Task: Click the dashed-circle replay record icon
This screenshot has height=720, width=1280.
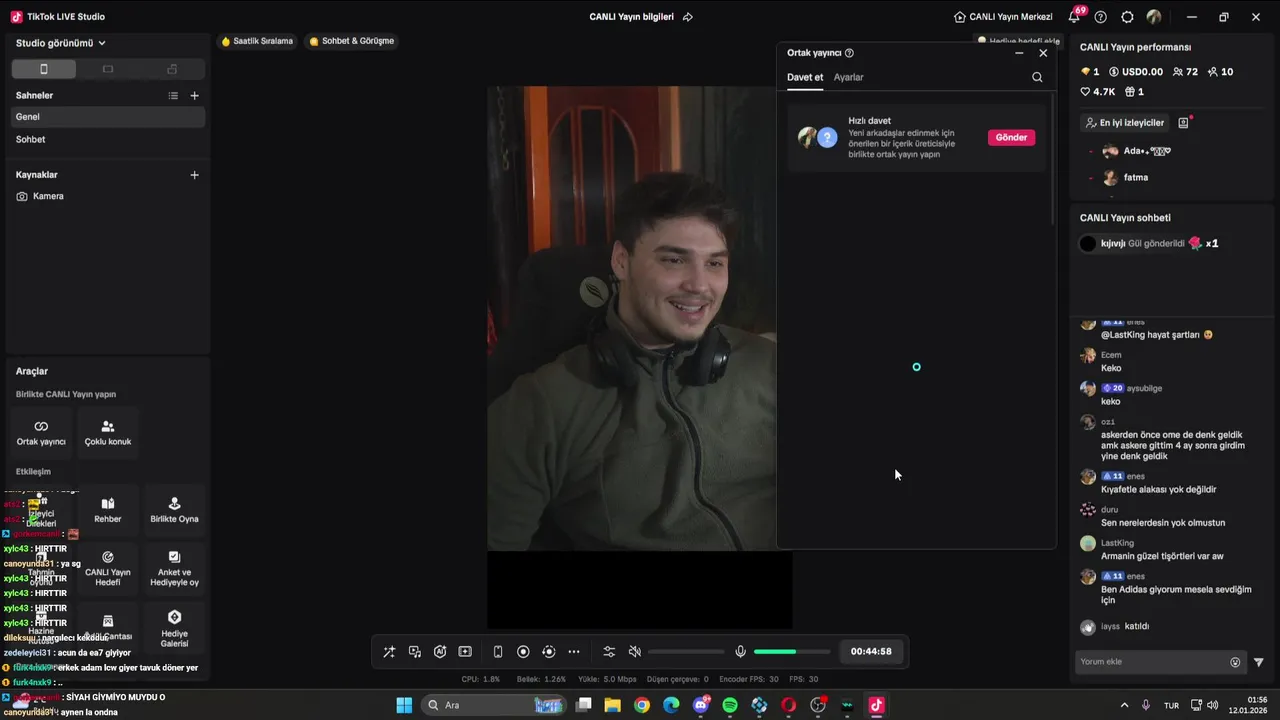Action: (x=548, y=652)
